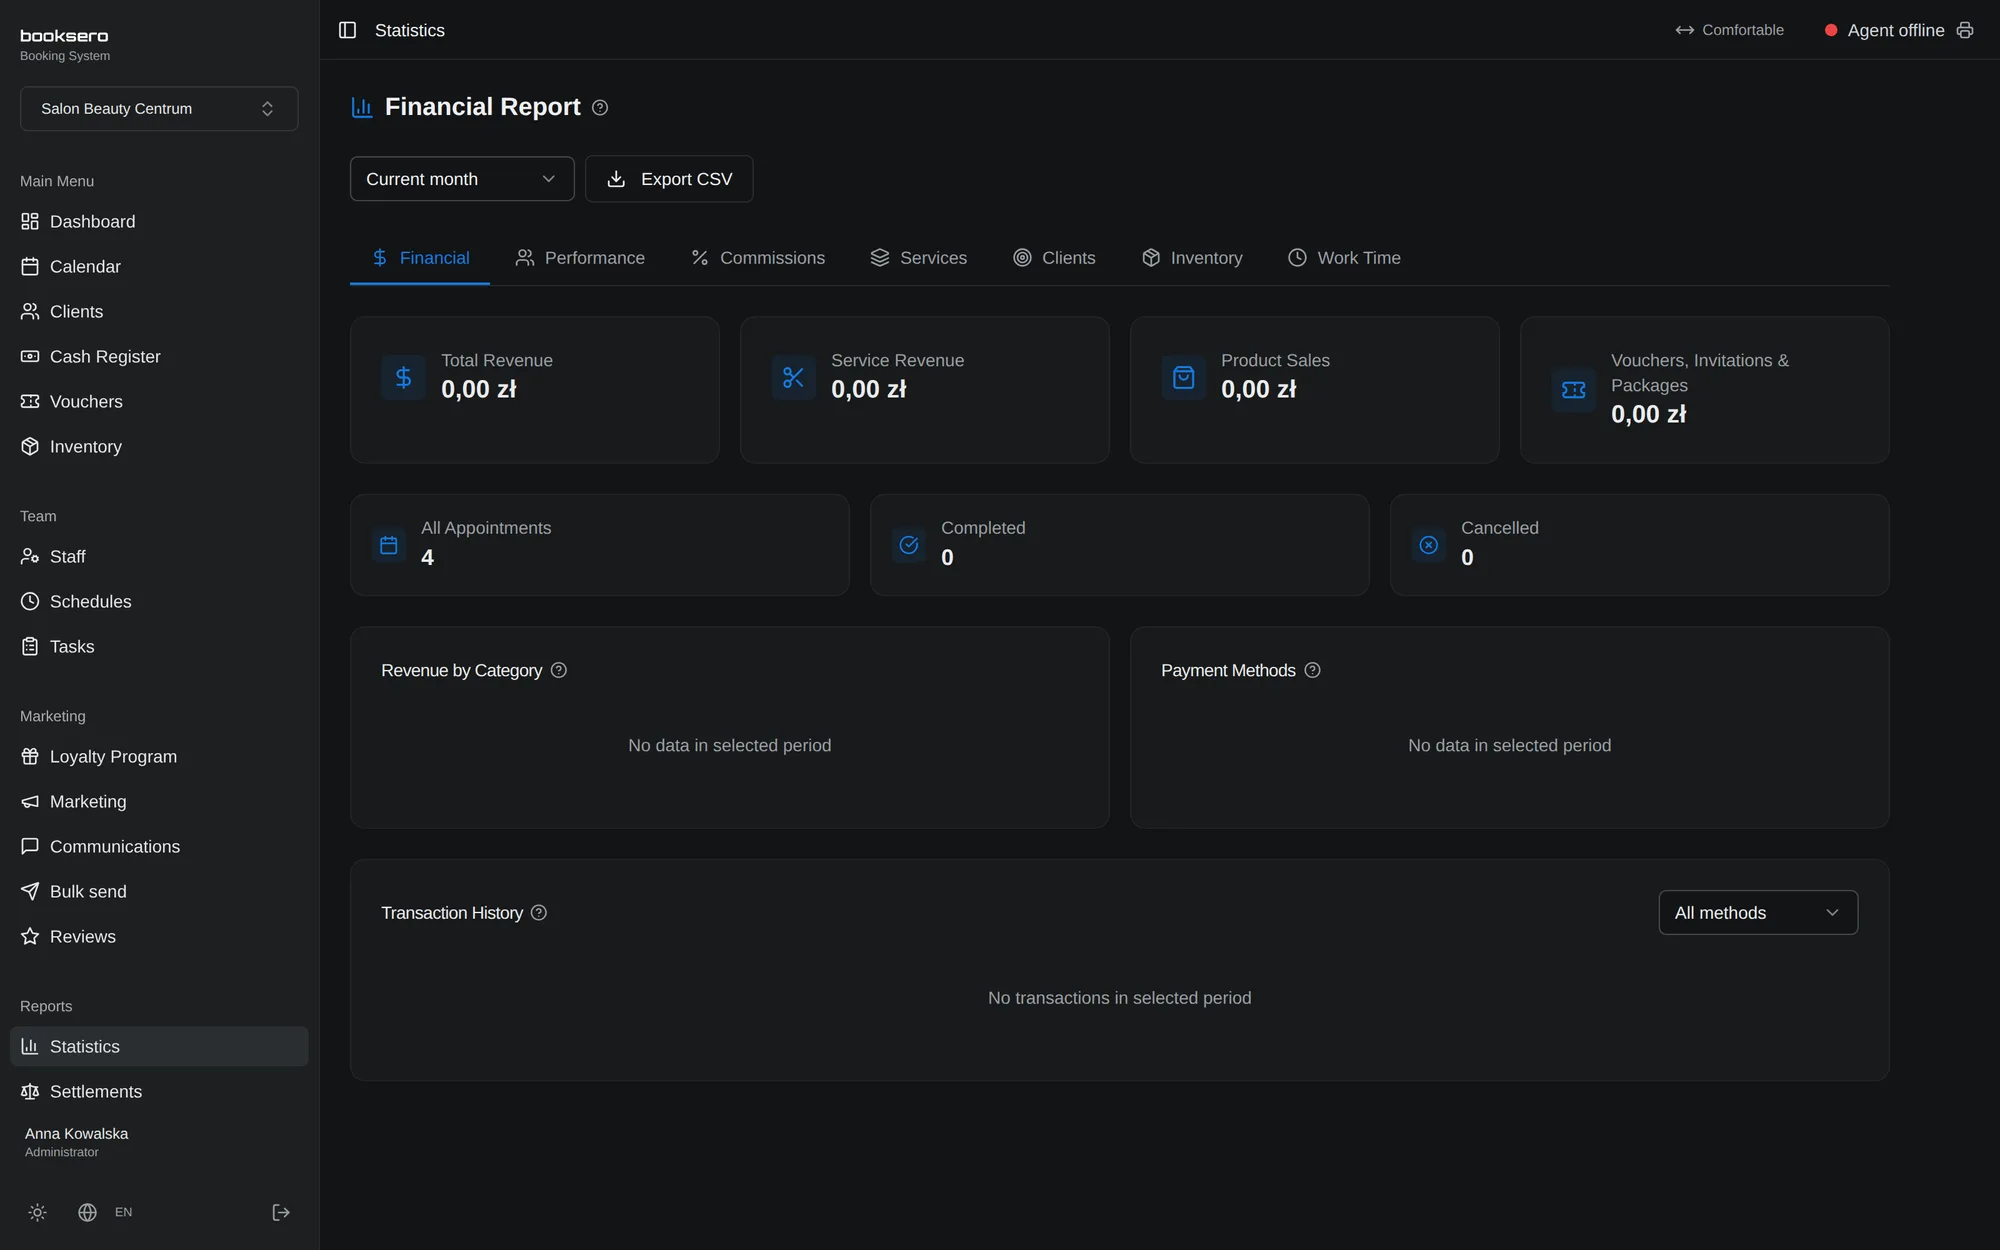Toggle light/dark theme sun icon

click(38, 1212)
